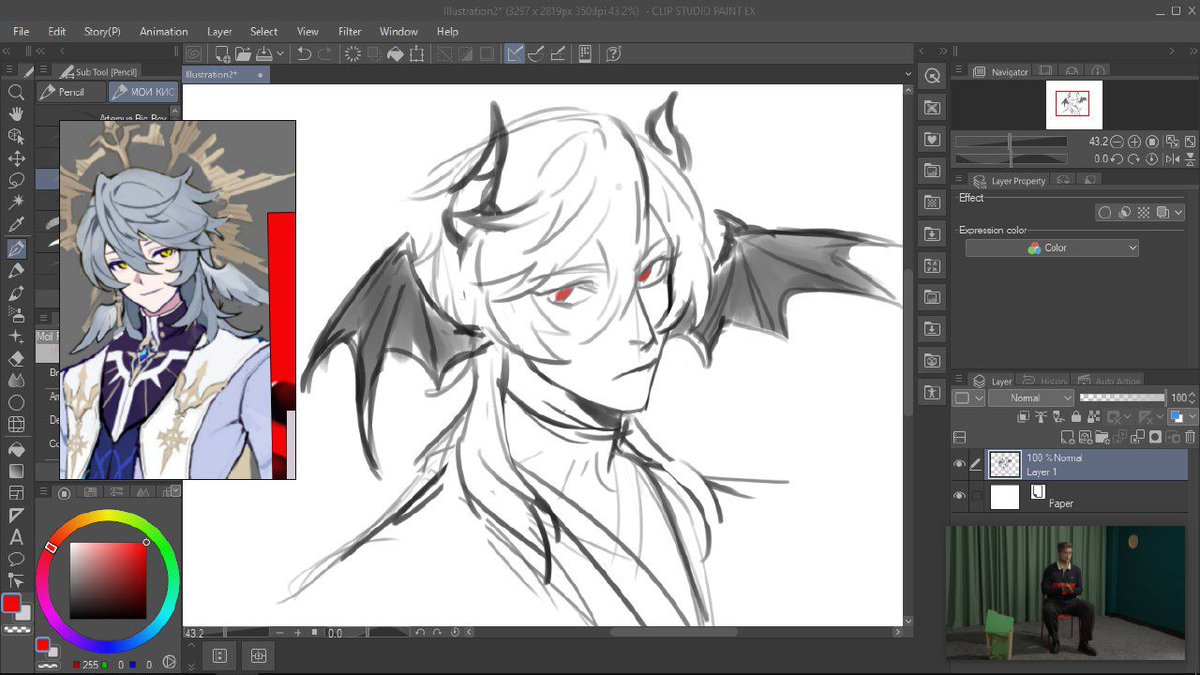
Task: Select the Text tool
Action: 16,537
